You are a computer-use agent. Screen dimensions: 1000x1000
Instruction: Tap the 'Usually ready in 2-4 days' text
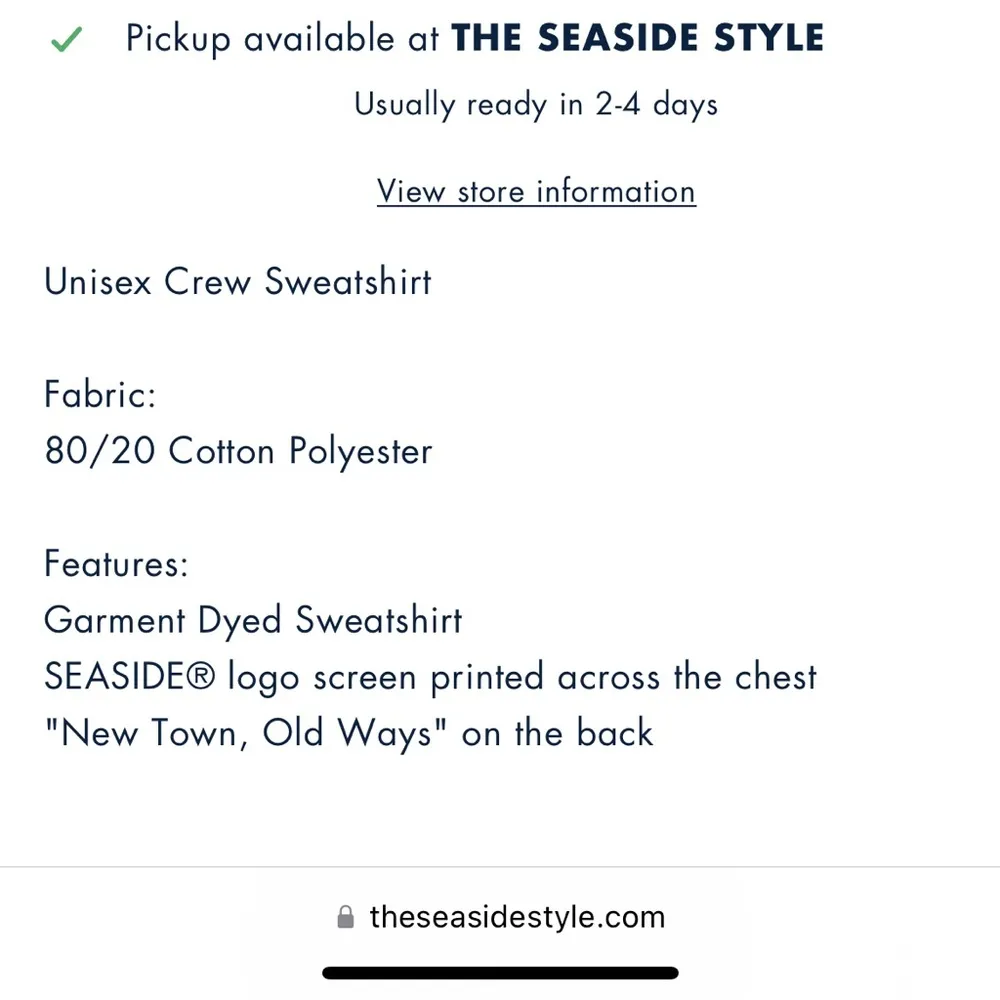(536, 104)
